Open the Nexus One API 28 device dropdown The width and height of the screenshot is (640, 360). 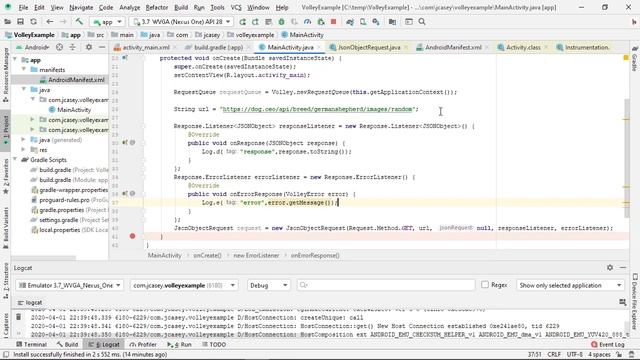[x=182, y=22]
